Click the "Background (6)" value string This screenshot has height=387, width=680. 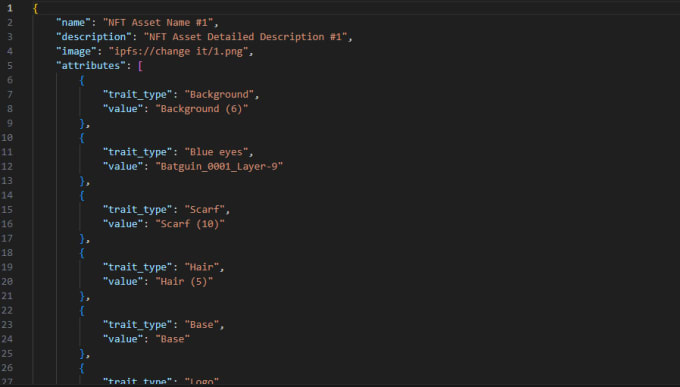(x=202, y=108)
